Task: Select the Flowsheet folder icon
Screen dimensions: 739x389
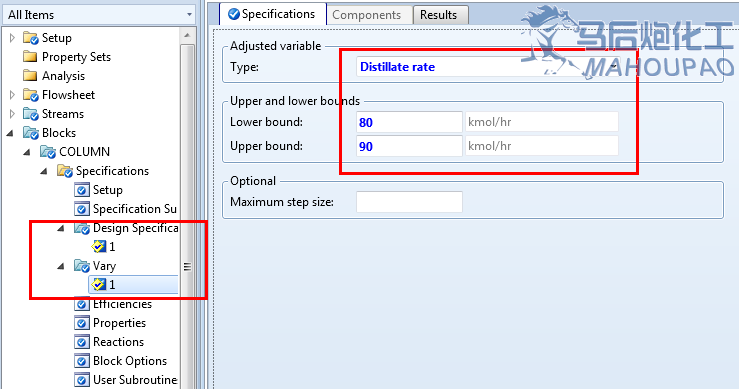Action: tap(31, 95)
